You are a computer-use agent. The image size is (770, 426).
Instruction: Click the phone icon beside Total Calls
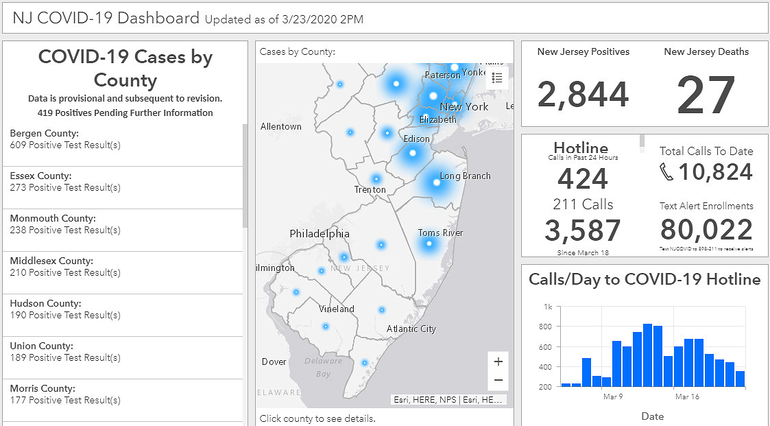667,172
